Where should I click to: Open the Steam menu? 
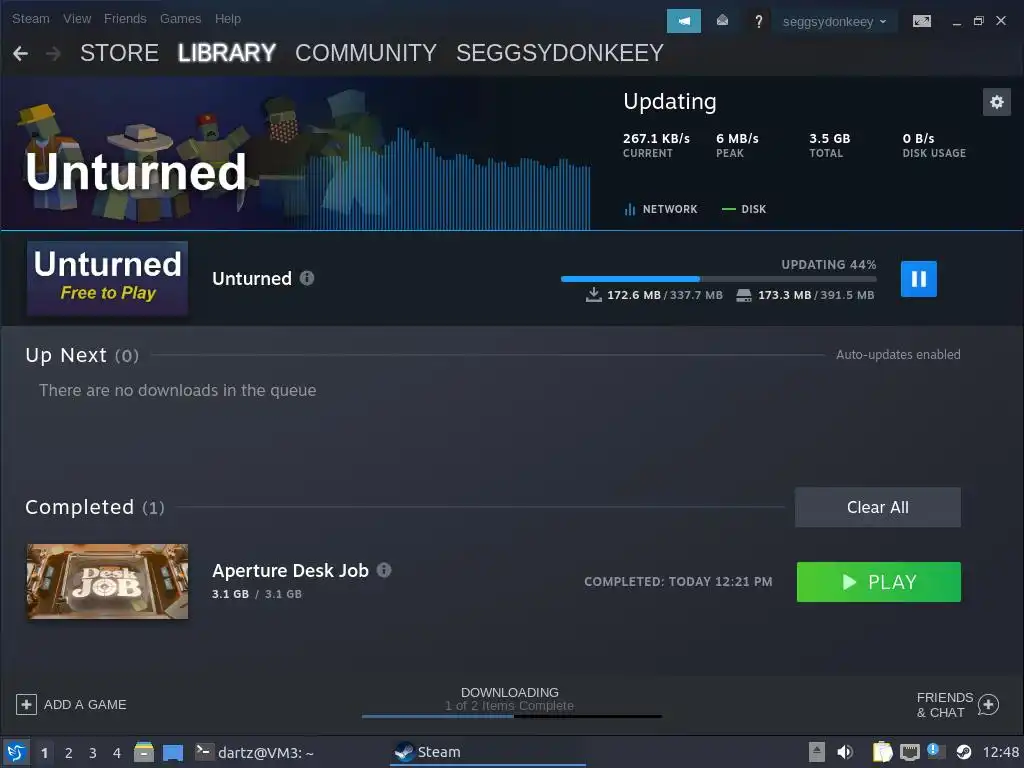[x=31, y=18]
